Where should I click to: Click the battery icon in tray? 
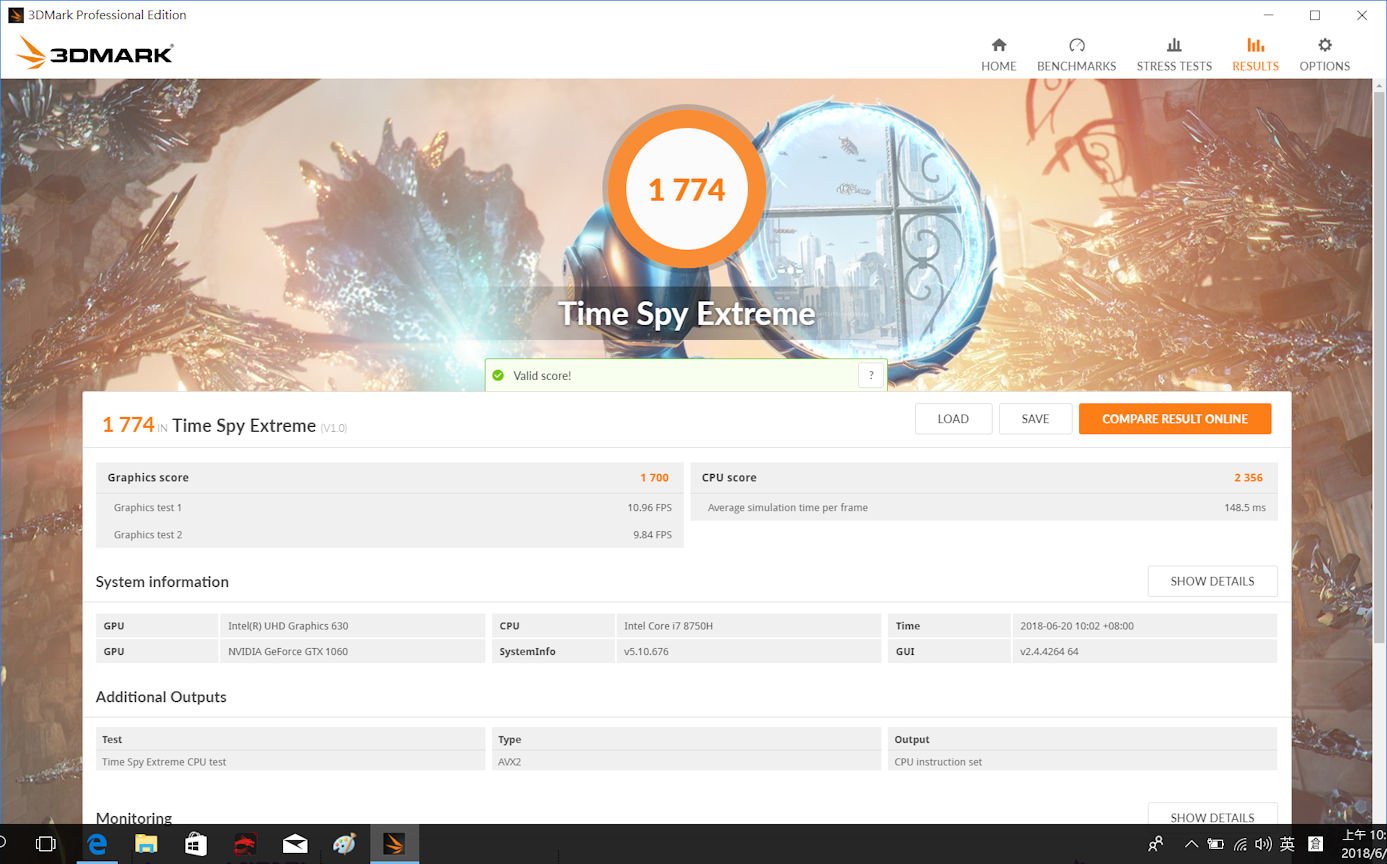[1215, 844]
